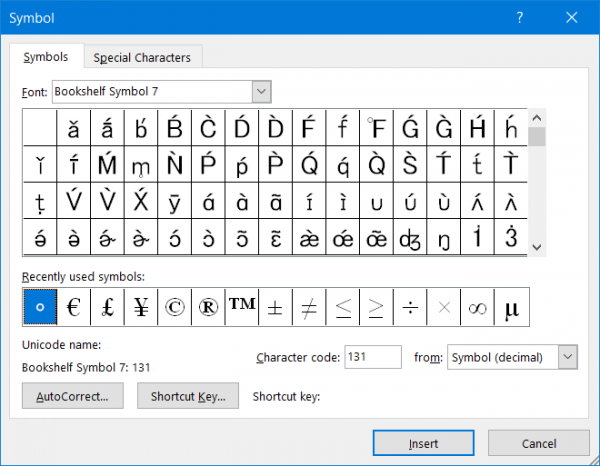This screenshot has height=466, width=600.
Task: Select the infinity symbol
Action: point(478,308)
